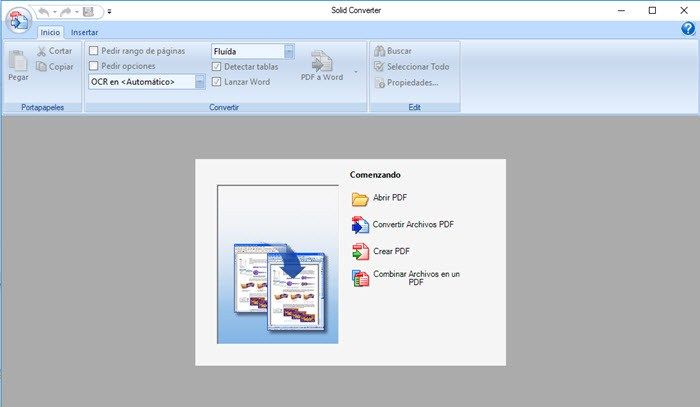700x407 pixels.
Task: Click the Seleccionar Todo button
Action: click(x=412, y=66)
